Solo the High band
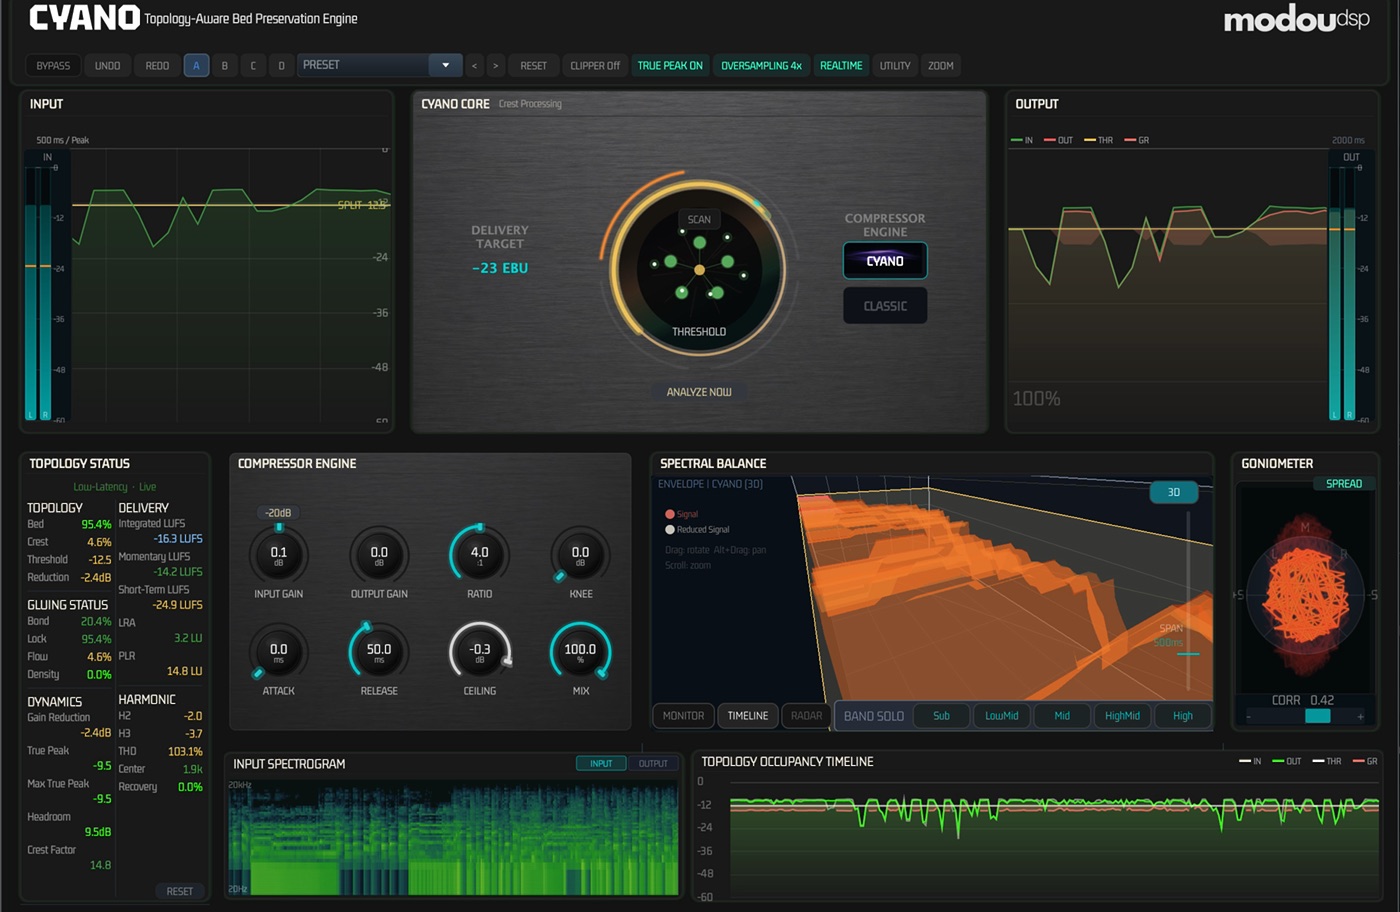 pos(1183,716)
